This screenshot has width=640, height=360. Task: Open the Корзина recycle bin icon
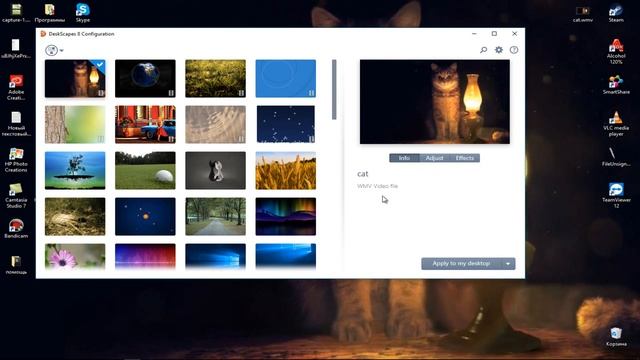point(616,337)
